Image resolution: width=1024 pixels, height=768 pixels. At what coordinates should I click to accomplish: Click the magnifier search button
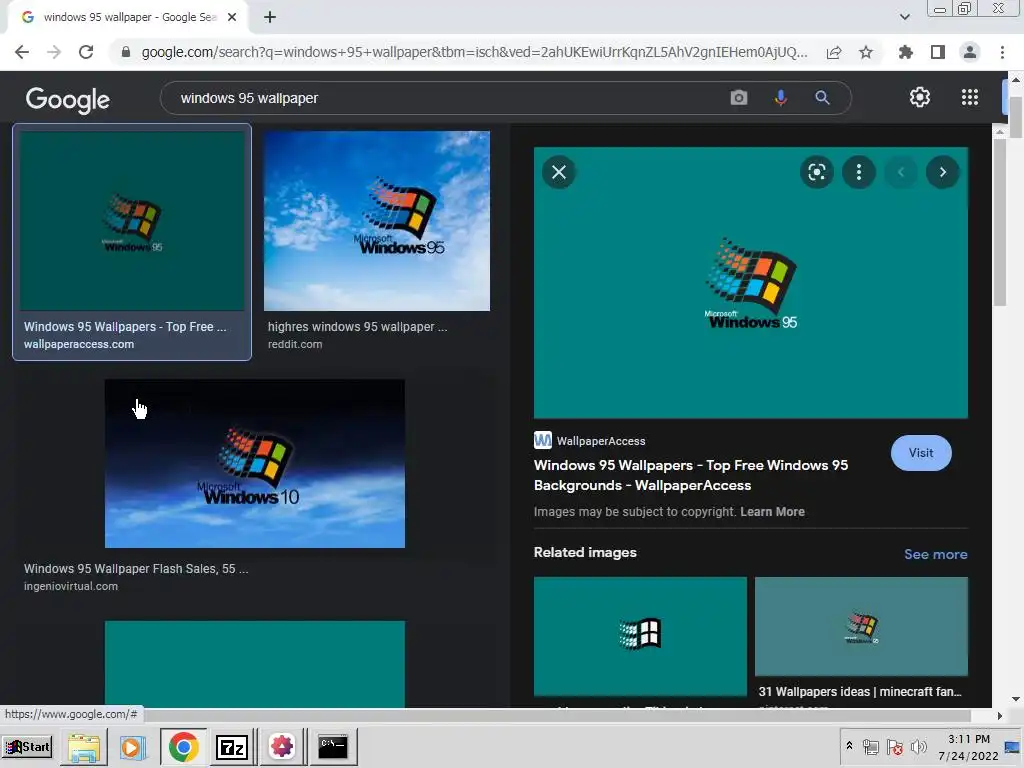822,98
